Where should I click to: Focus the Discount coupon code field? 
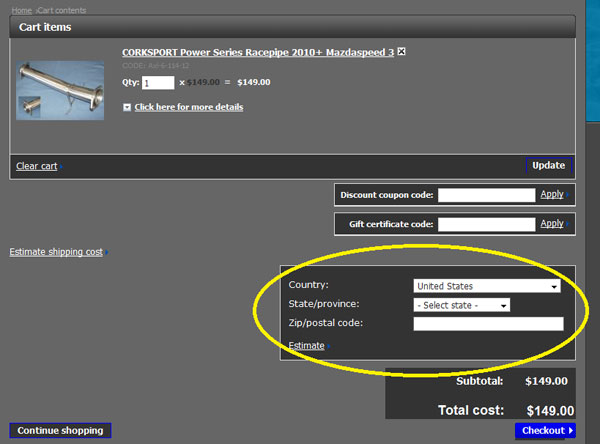coord(485,195)
